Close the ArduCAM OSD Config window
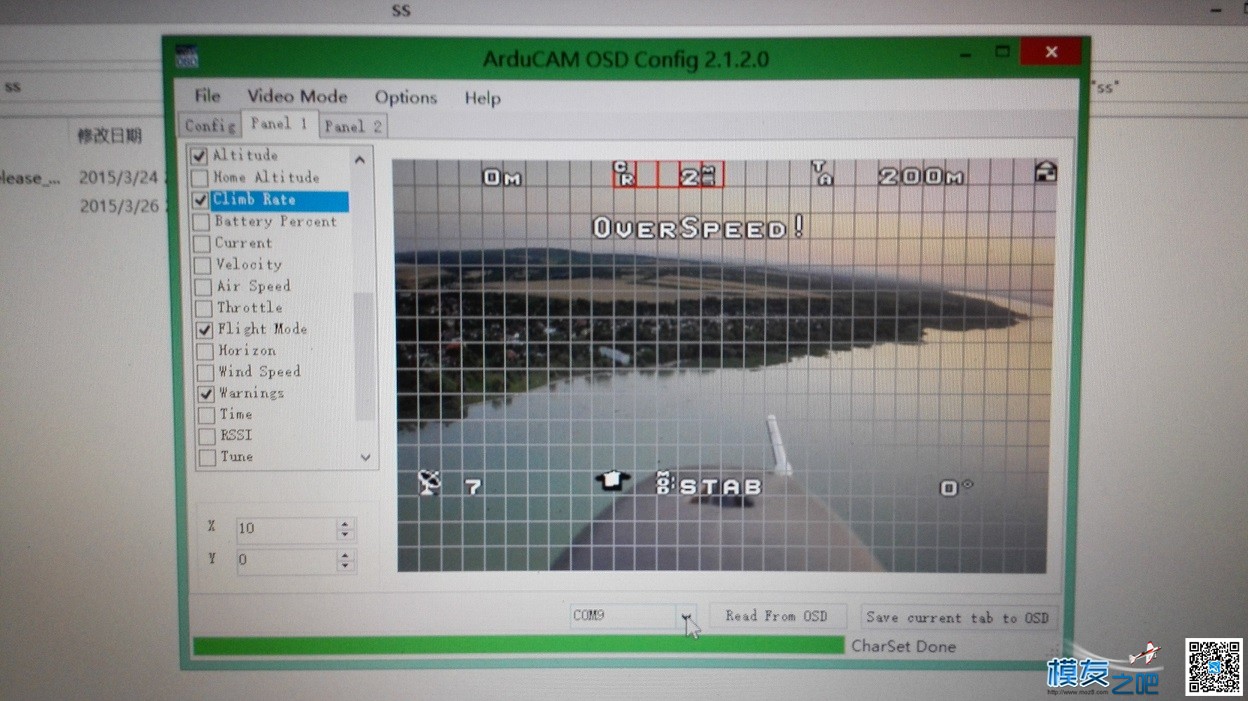 (1051, 52)
